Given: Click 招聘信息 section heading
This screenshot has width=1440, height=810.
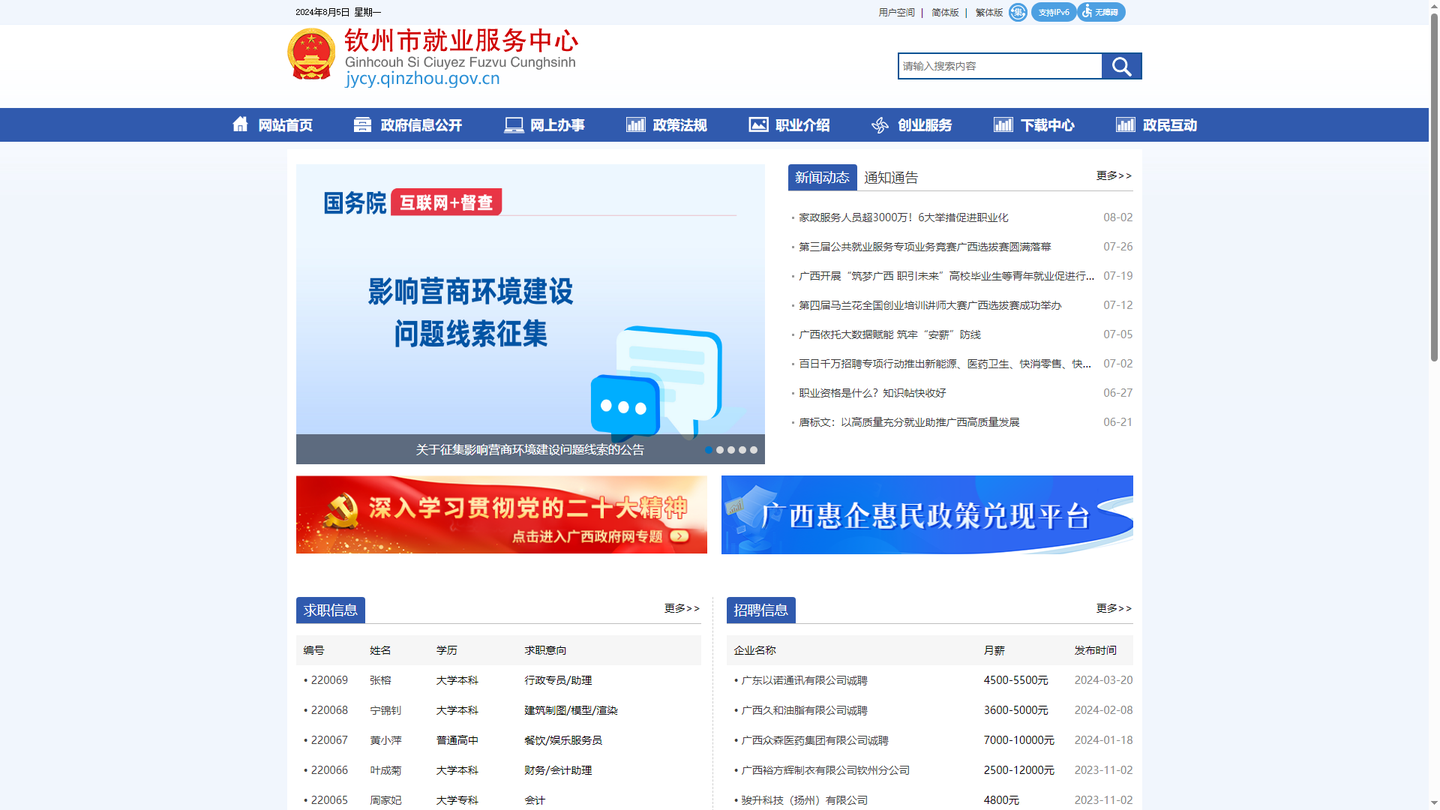Looking at the screenshot, I should point(761,610).
